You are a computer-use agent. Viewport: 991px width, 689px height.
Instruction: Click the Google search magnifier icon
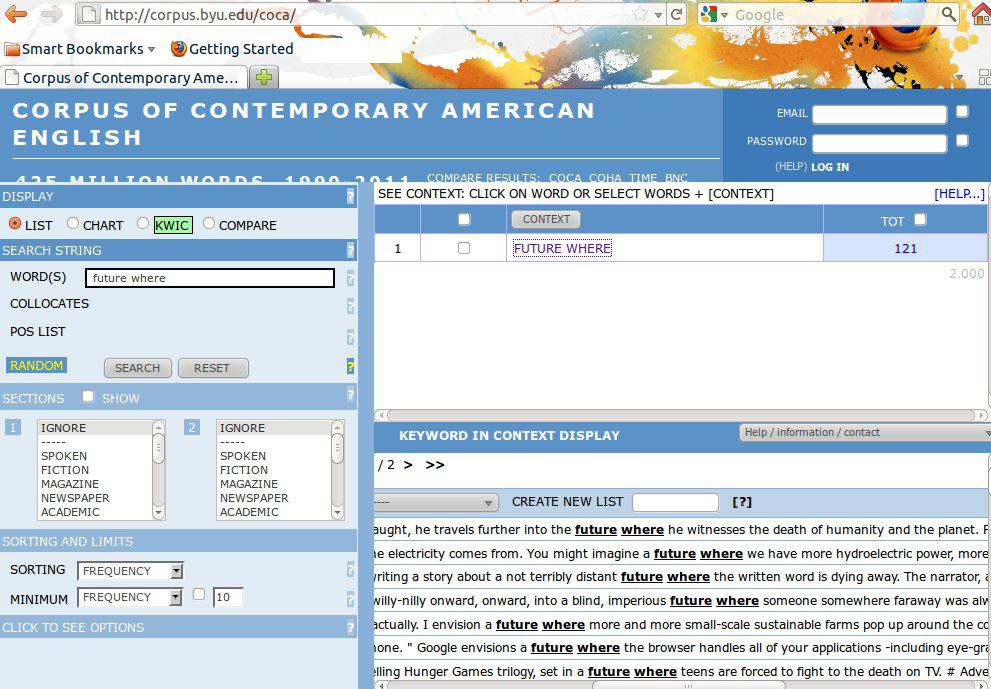coord(949,14)
